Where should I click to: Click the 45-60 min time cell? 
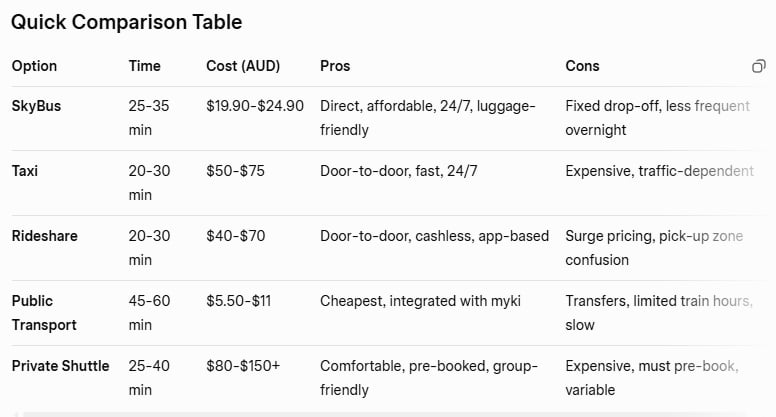click(x=150, y=312)
